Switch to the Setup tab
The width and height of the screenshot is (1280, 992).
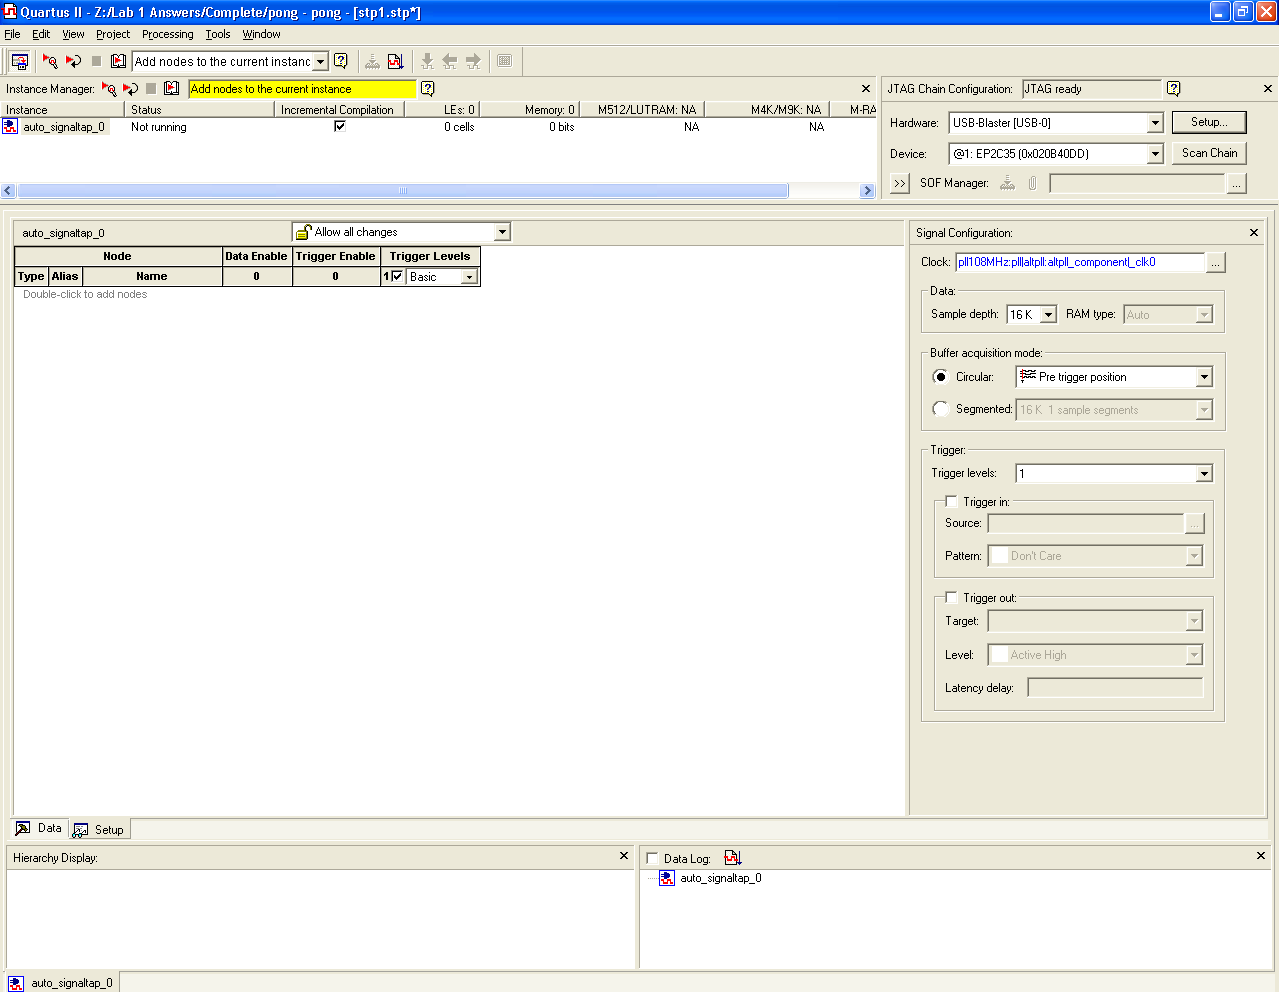(100, 830)
